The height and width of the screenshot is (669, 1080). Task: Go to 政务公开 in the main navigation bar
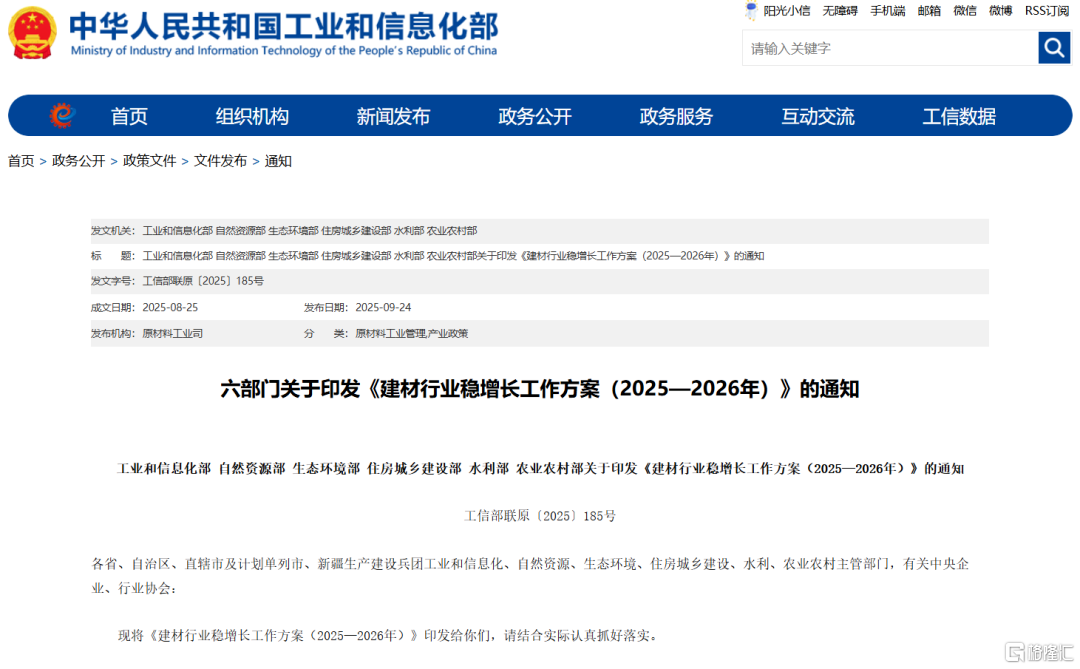[x=535, y=116]
